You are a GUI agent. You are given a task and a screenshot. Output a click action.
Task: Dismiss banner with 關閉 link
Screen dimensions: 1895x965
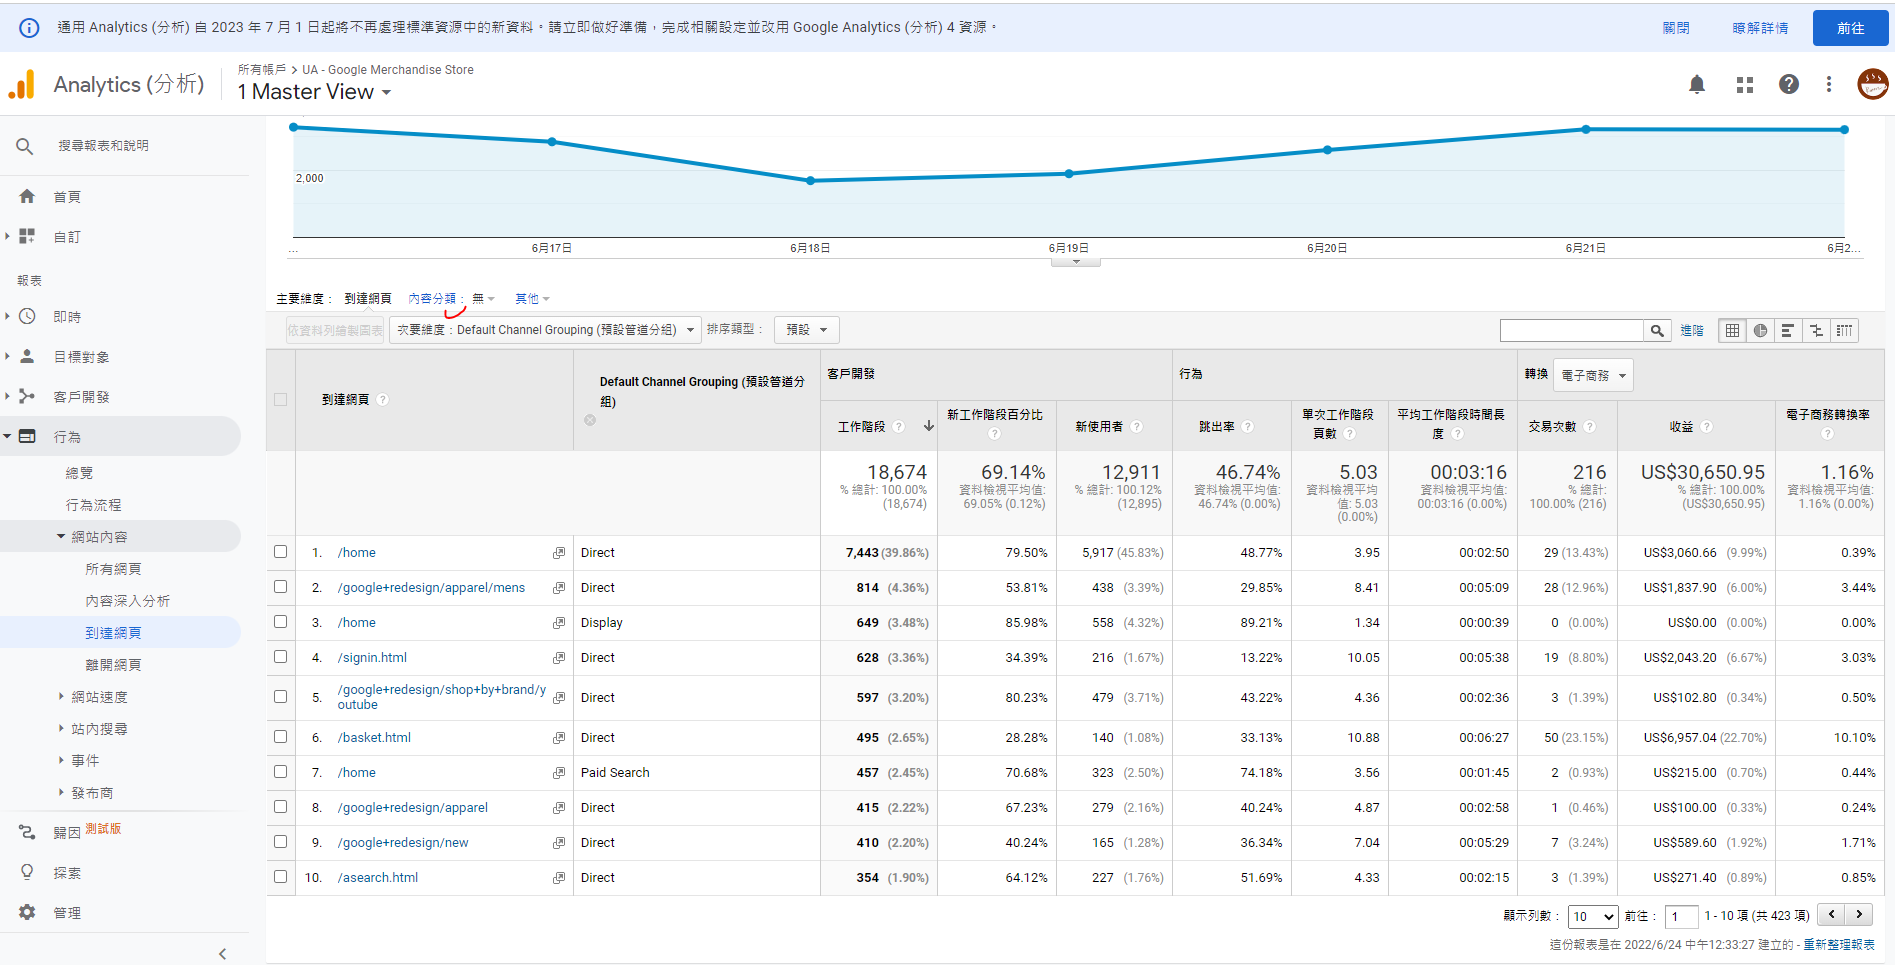pyautogui.click(x=1676, y=28)
